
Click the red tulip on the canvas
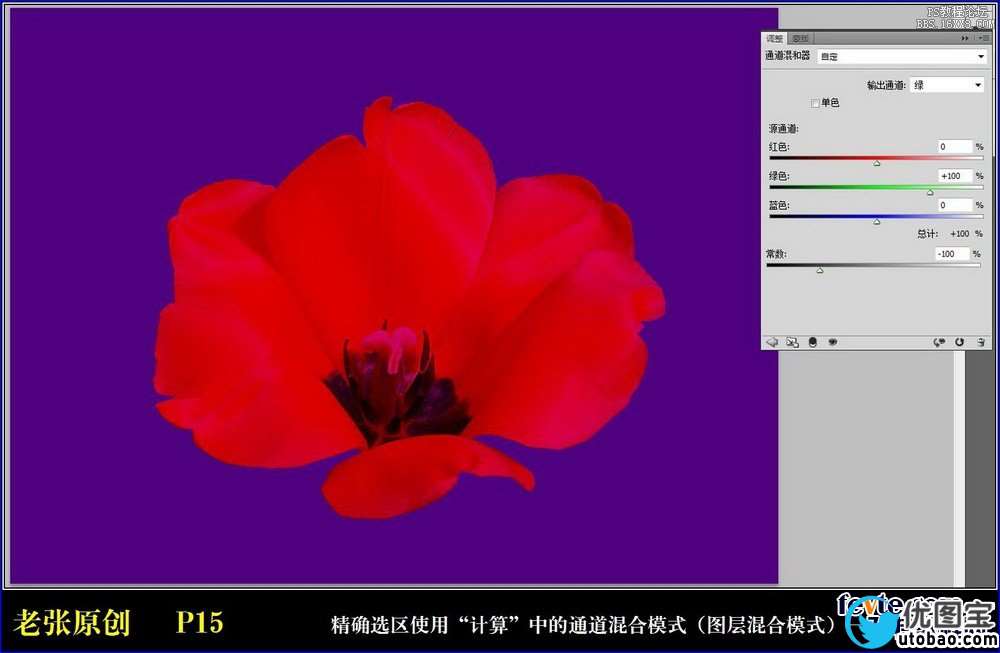pyautogui.click(x=408, y=306)
